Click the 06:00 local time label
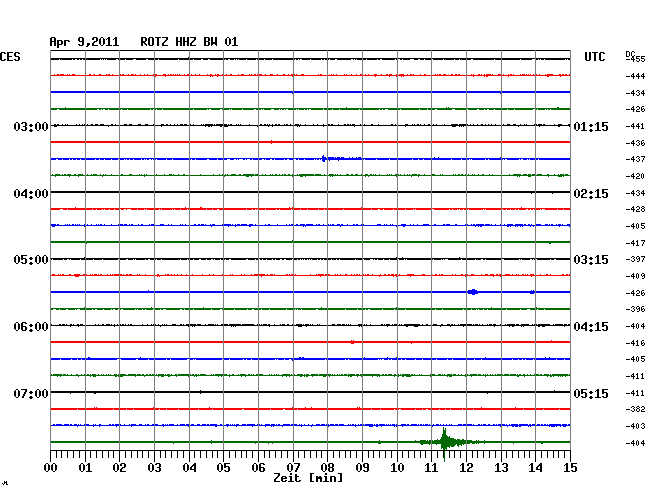Image resolution: width=650 pixels, height=494 pixels. click(x=31, y=327)
